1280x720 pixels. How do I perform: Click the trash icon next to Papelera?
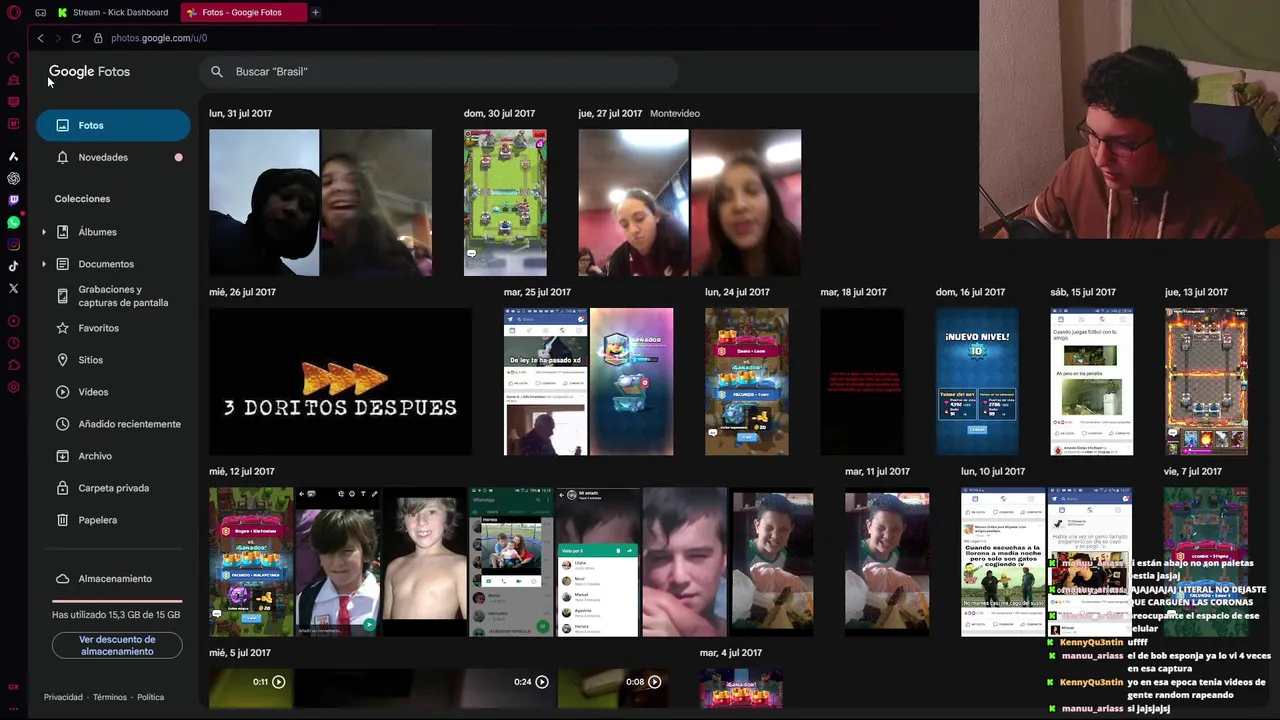(x=62, y=520)
